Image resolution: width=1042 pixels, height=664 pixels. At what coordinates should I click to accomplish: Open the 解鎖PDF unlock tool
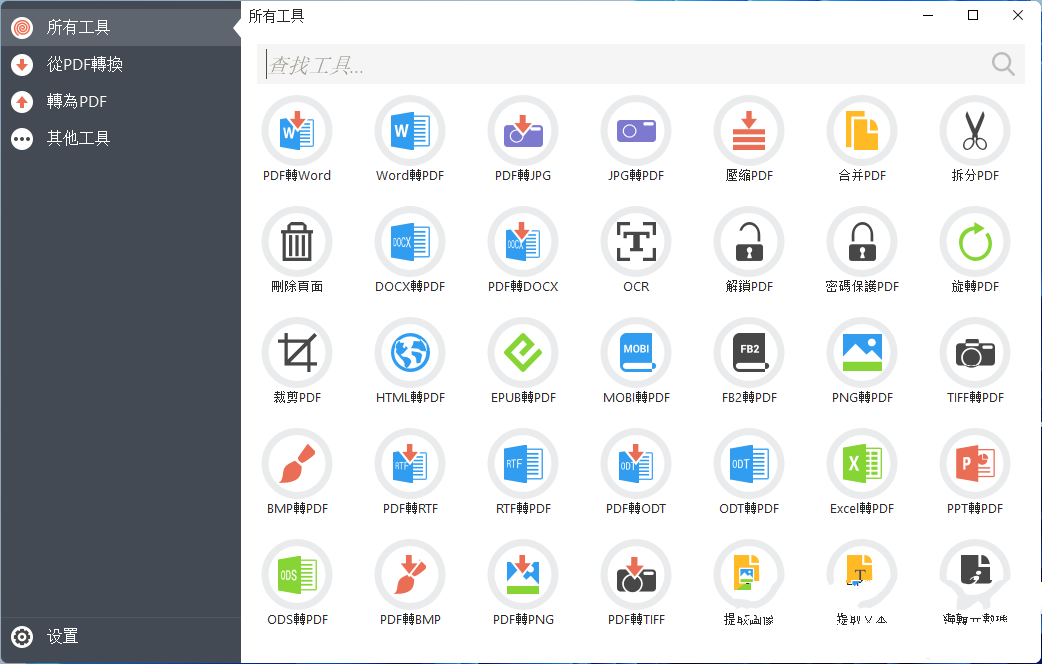tap(748, 241)
